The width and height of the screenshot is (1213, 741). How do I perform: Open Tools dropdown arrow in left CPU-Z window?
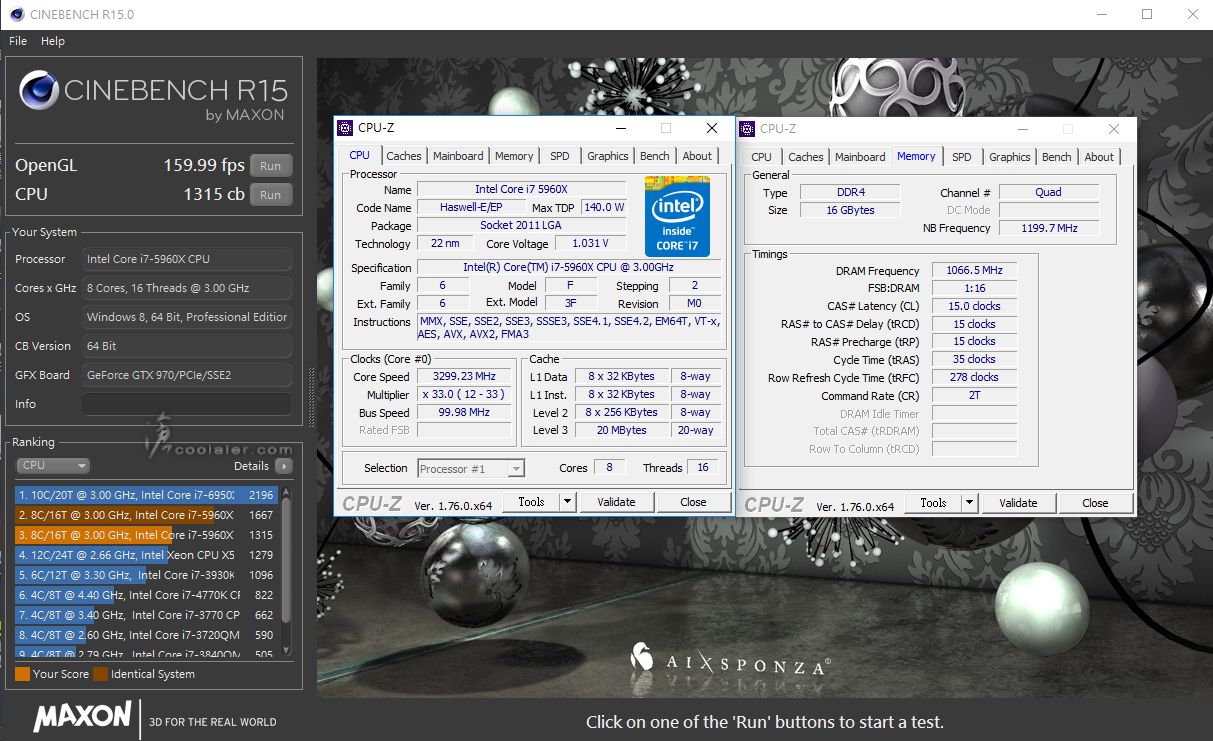tap(567, 502)
